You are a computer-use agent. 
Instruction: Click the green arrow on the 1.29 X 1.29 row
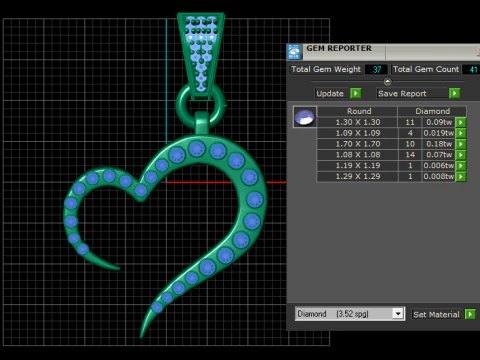click(461, 176)
